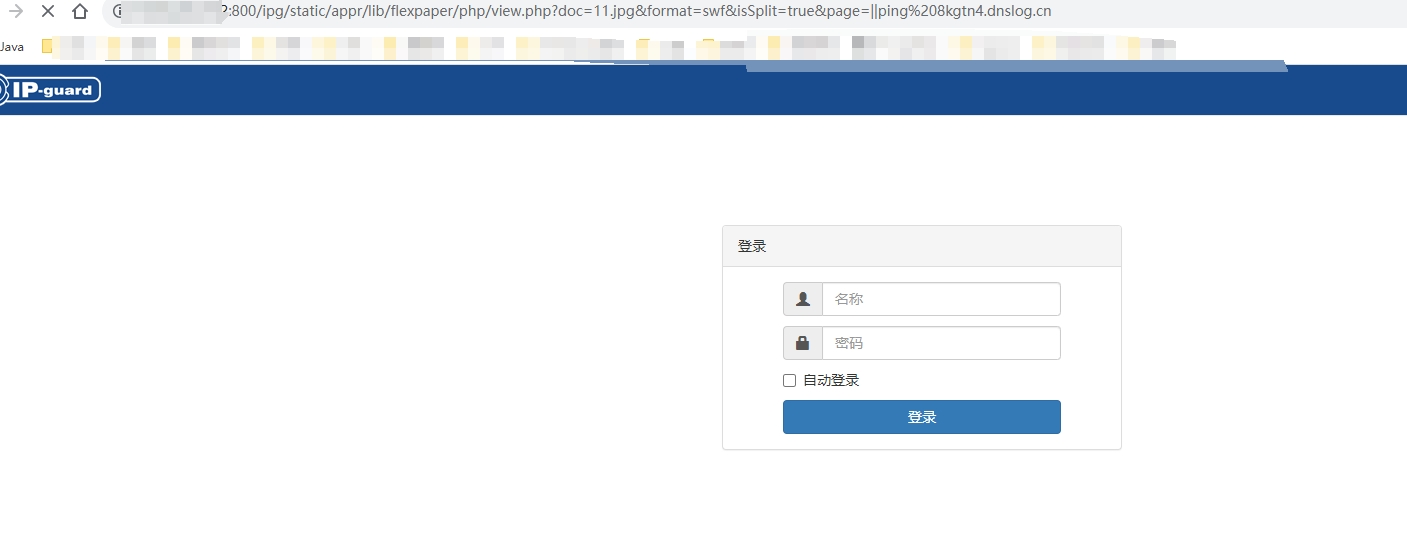This screenshot has width=1407, height=533.
Task: Click the user silhouette icon beside 名称
Action: (802, 299)
